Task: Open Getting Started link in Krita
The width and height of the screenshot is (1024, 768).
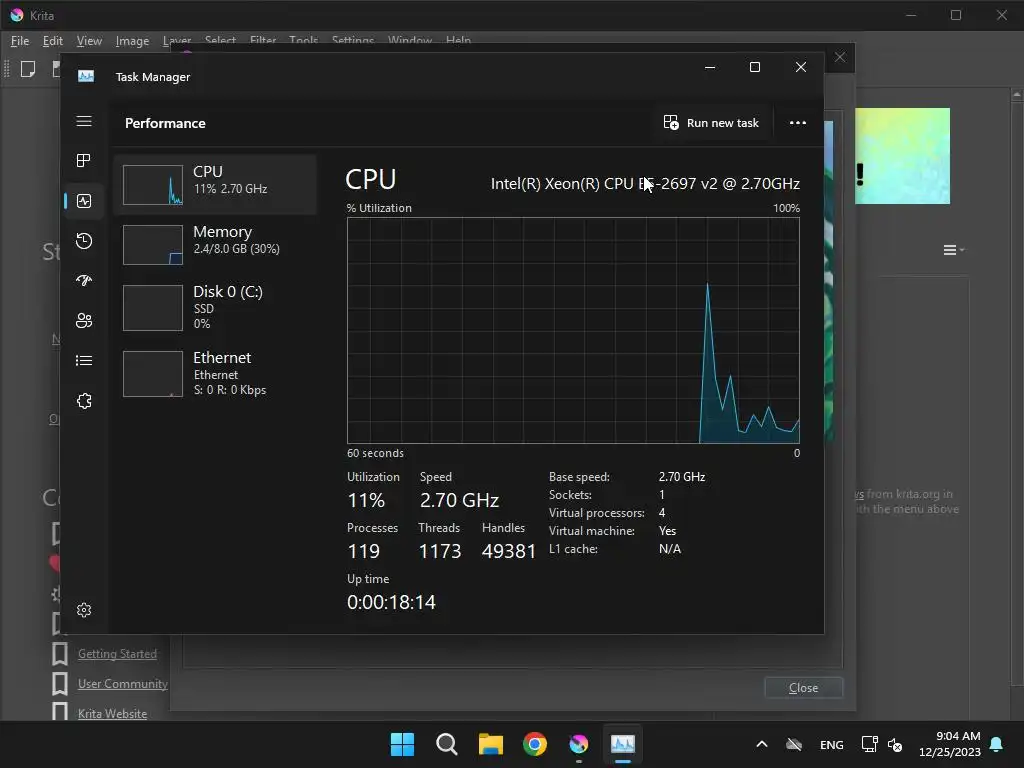Action: click(117, 654)
